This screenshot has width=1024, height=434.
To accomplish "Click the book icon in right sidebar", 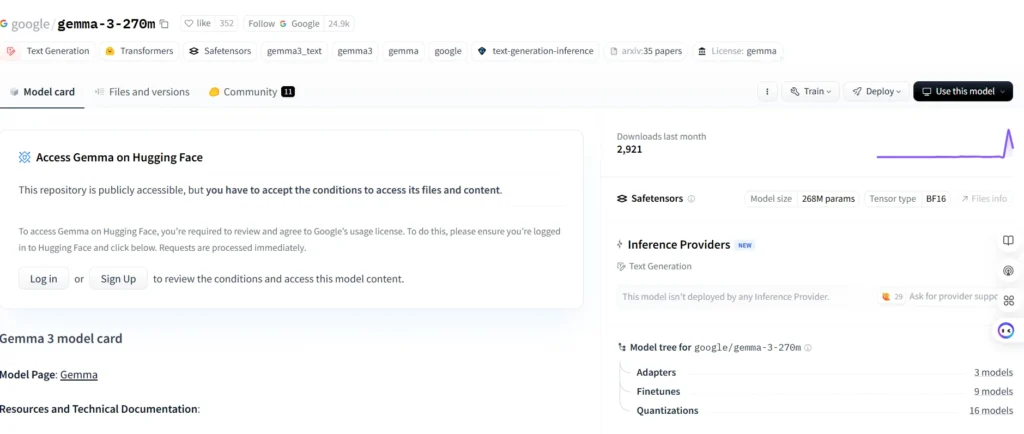I will 1008,241.
